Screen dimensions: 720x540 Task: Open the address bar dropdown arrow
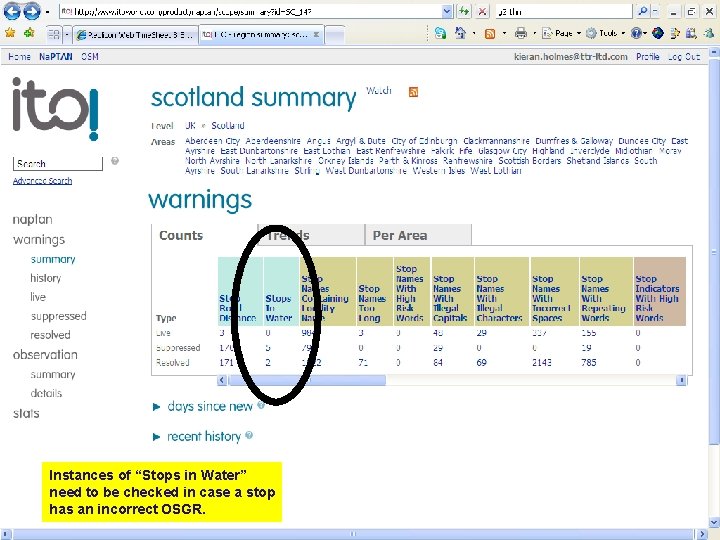point(447,11)
